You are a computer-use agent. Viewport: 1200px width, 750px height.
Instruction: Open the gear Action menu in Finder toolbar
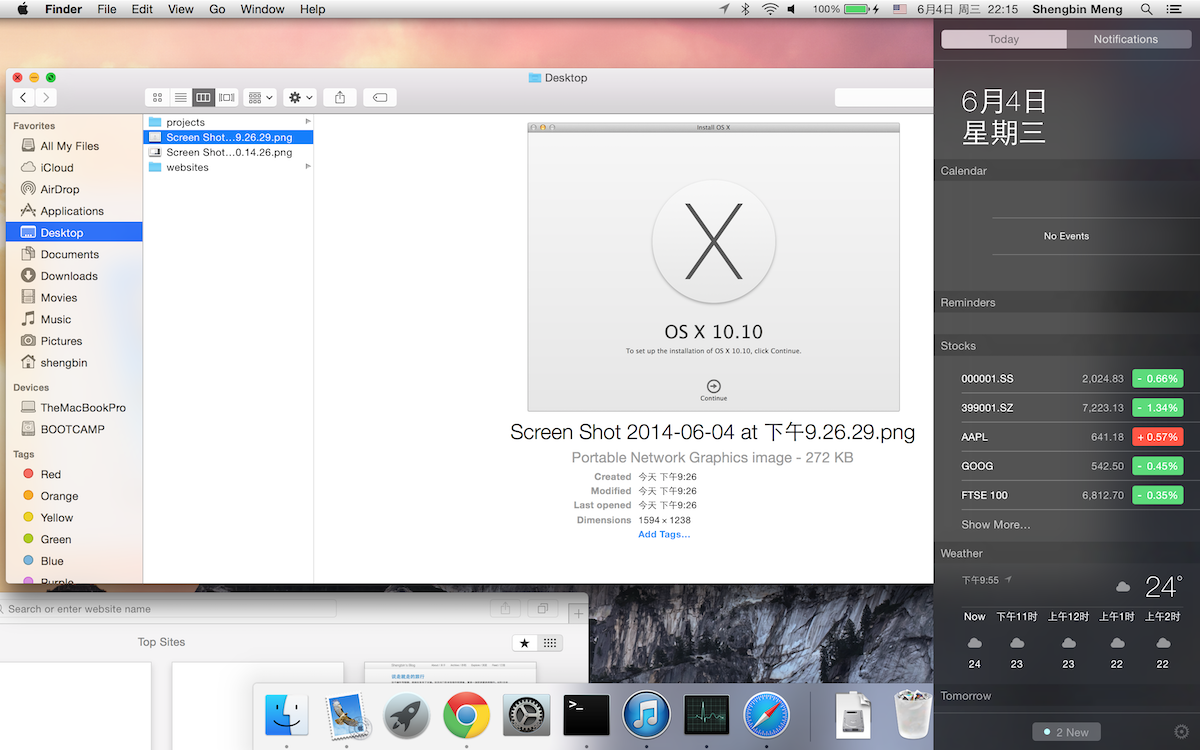click(300, 97)
